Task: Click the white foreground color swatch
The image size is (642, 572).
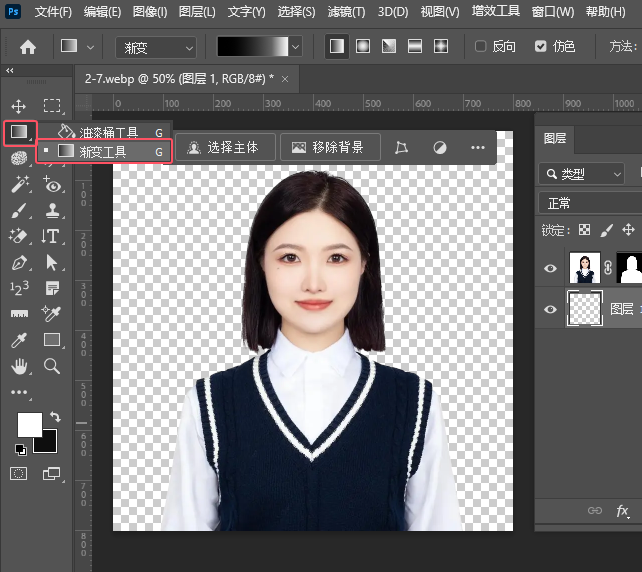Action: [x=28, y=424]
